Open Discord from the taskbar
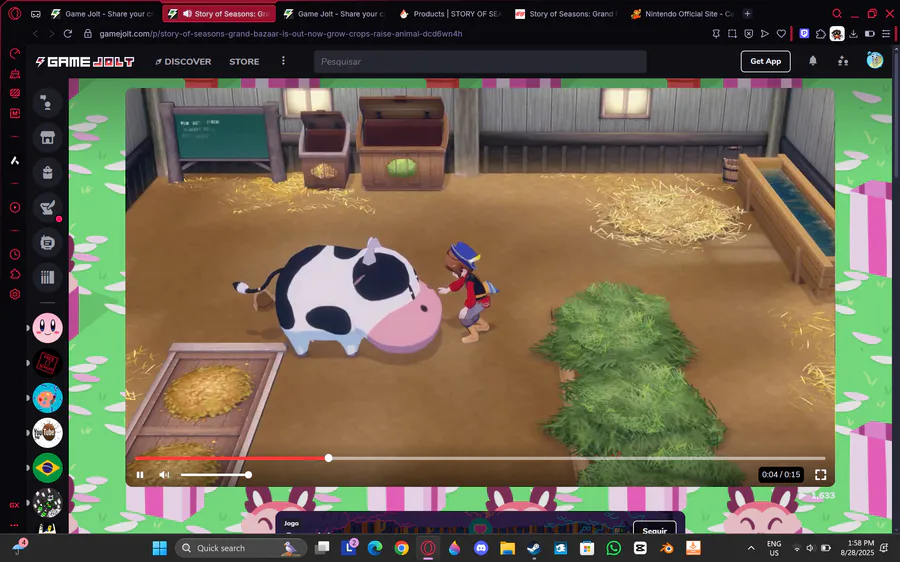 coord(481,548)
